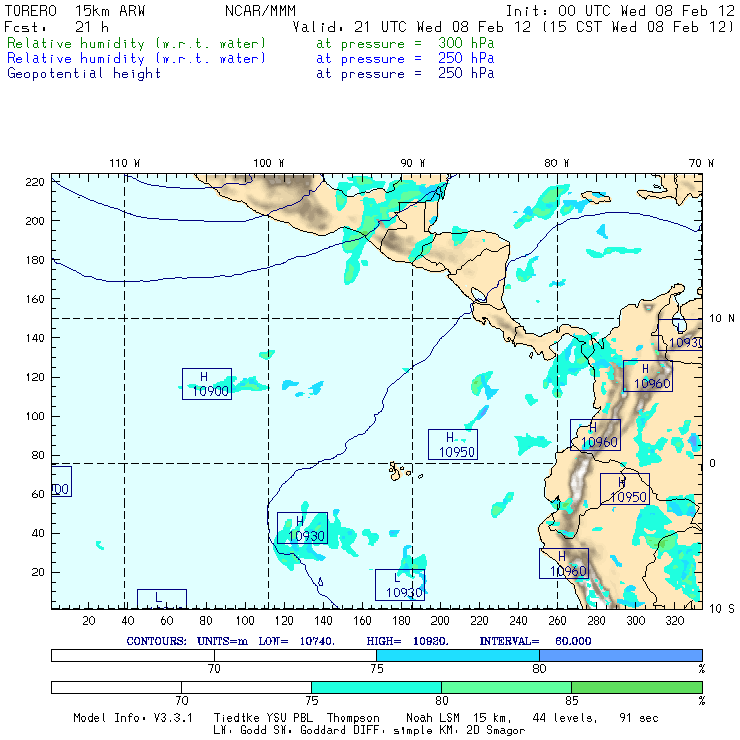Screen dimensions: 740x740
Task: Pick the cyan 75-80% swatch in top colorbar
Action: [457, 654]
